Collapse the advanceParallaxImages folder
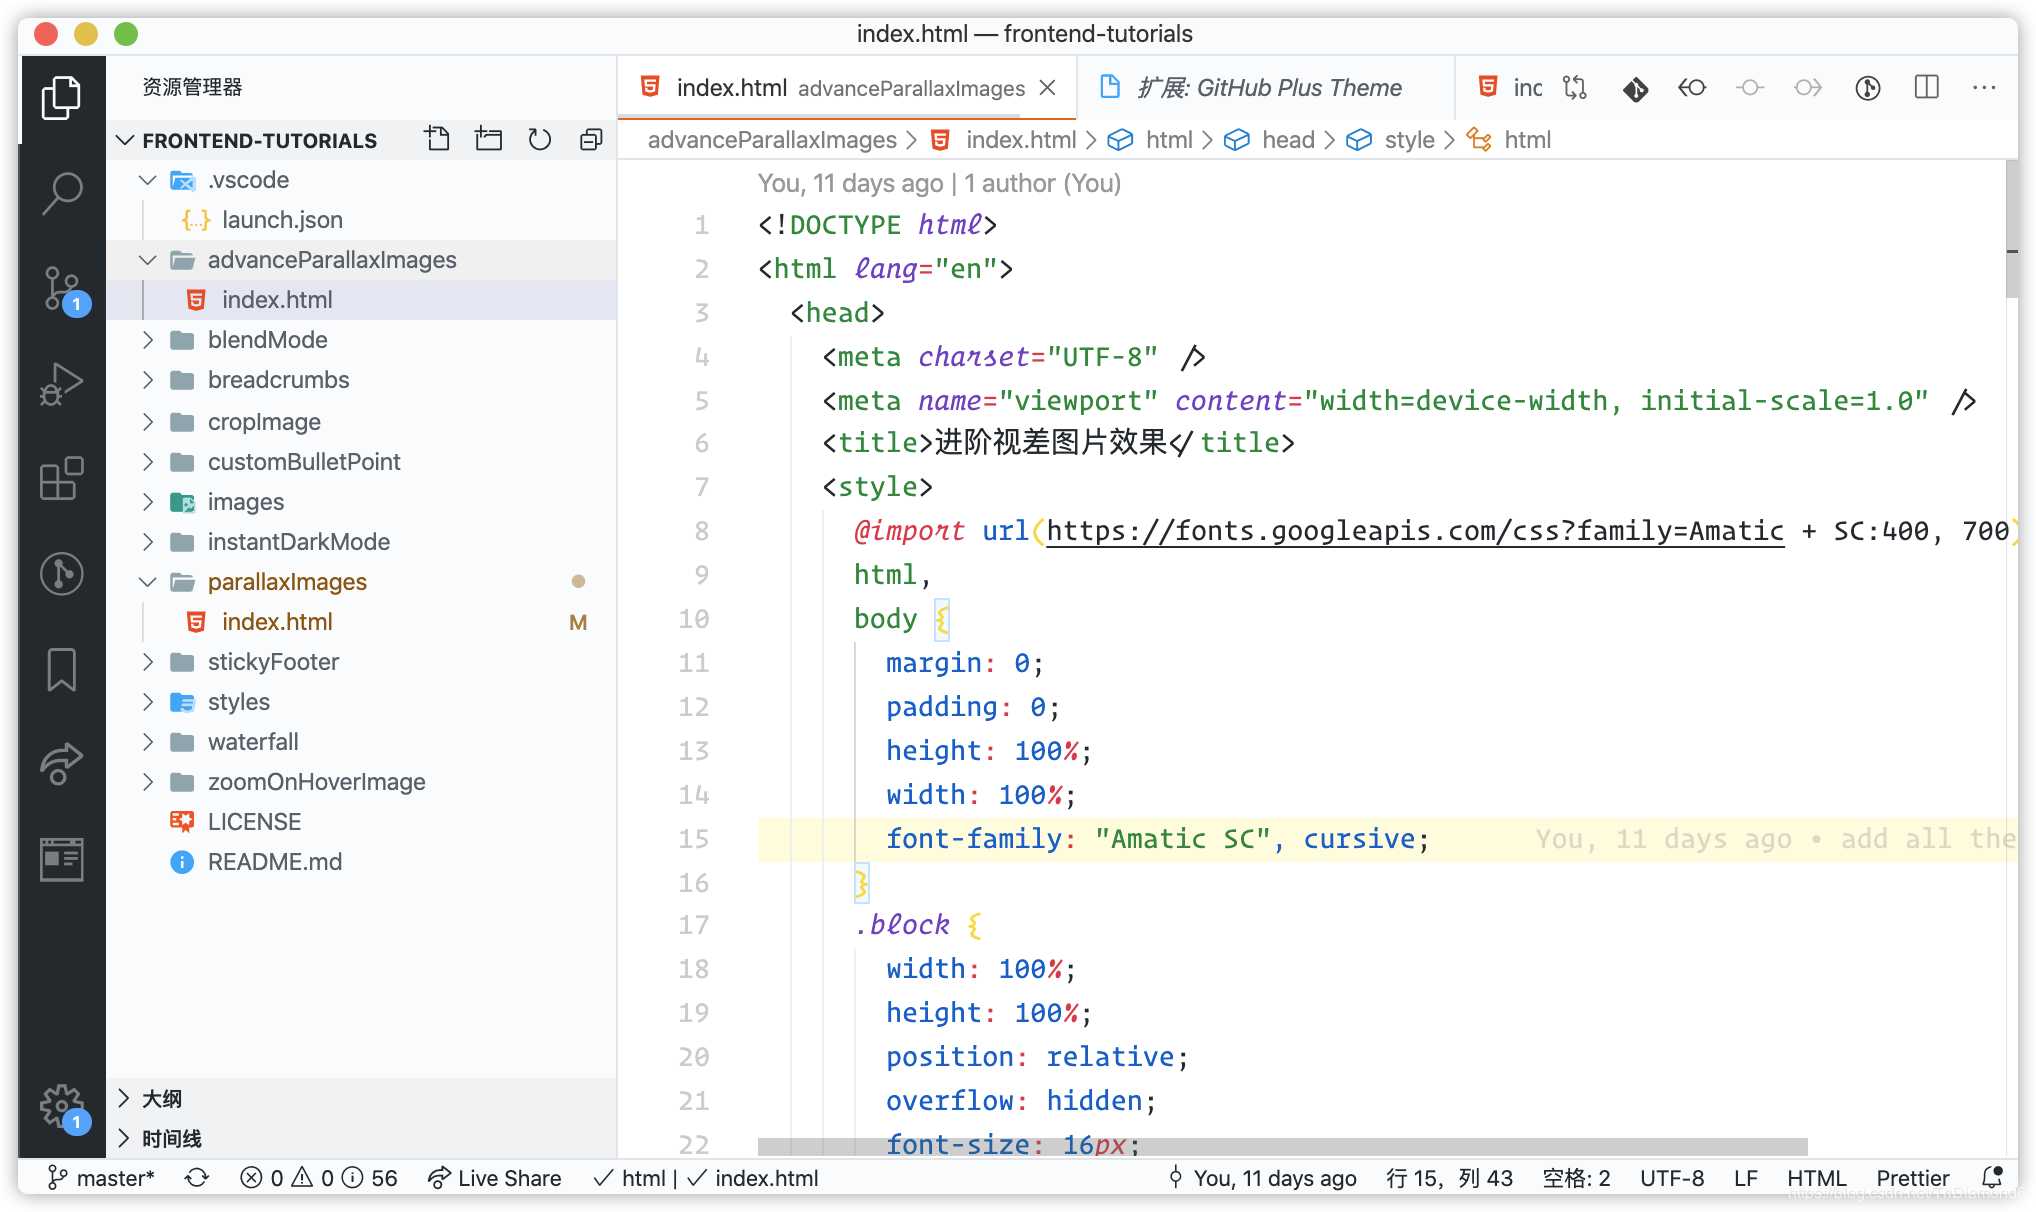The height and width of the screenshot is (1212, 2036). point(148,260)
